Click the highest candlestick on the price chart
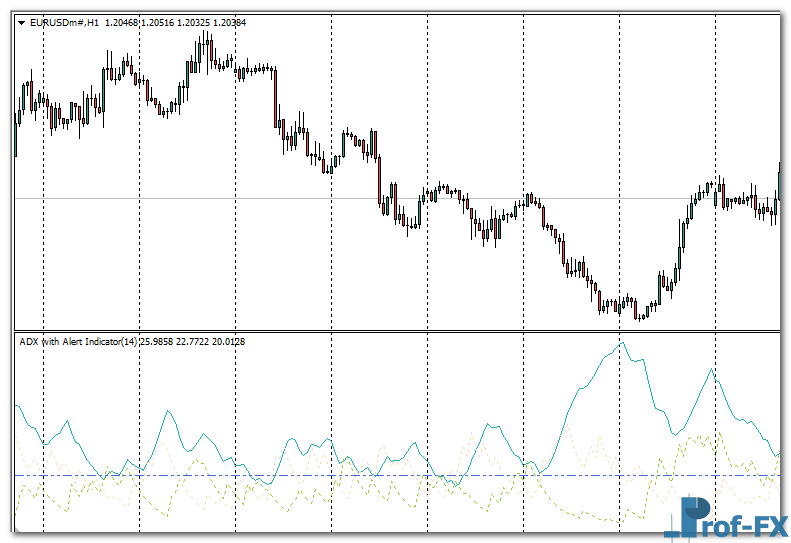This screenshot has height=543, width=791. pos(205,45)
